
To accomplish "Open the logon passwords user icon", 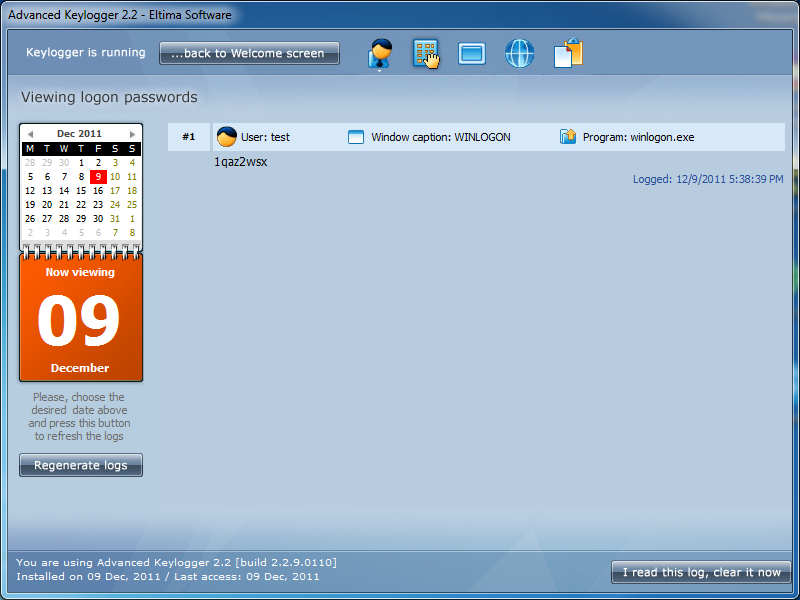I will pos(380,53).
